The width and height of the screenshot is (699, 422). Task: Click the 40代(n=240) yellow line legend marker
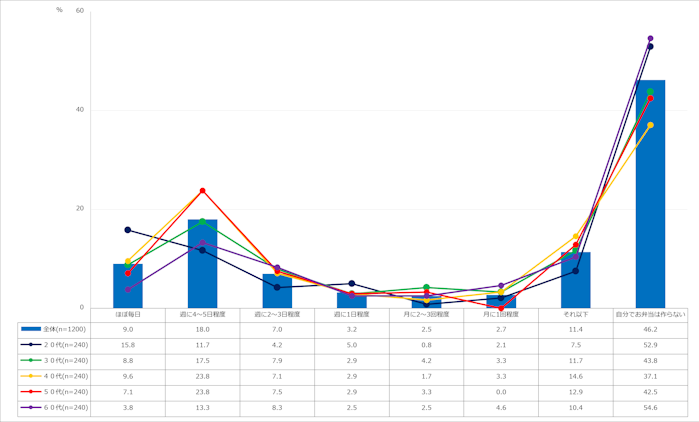coord(30,377)
